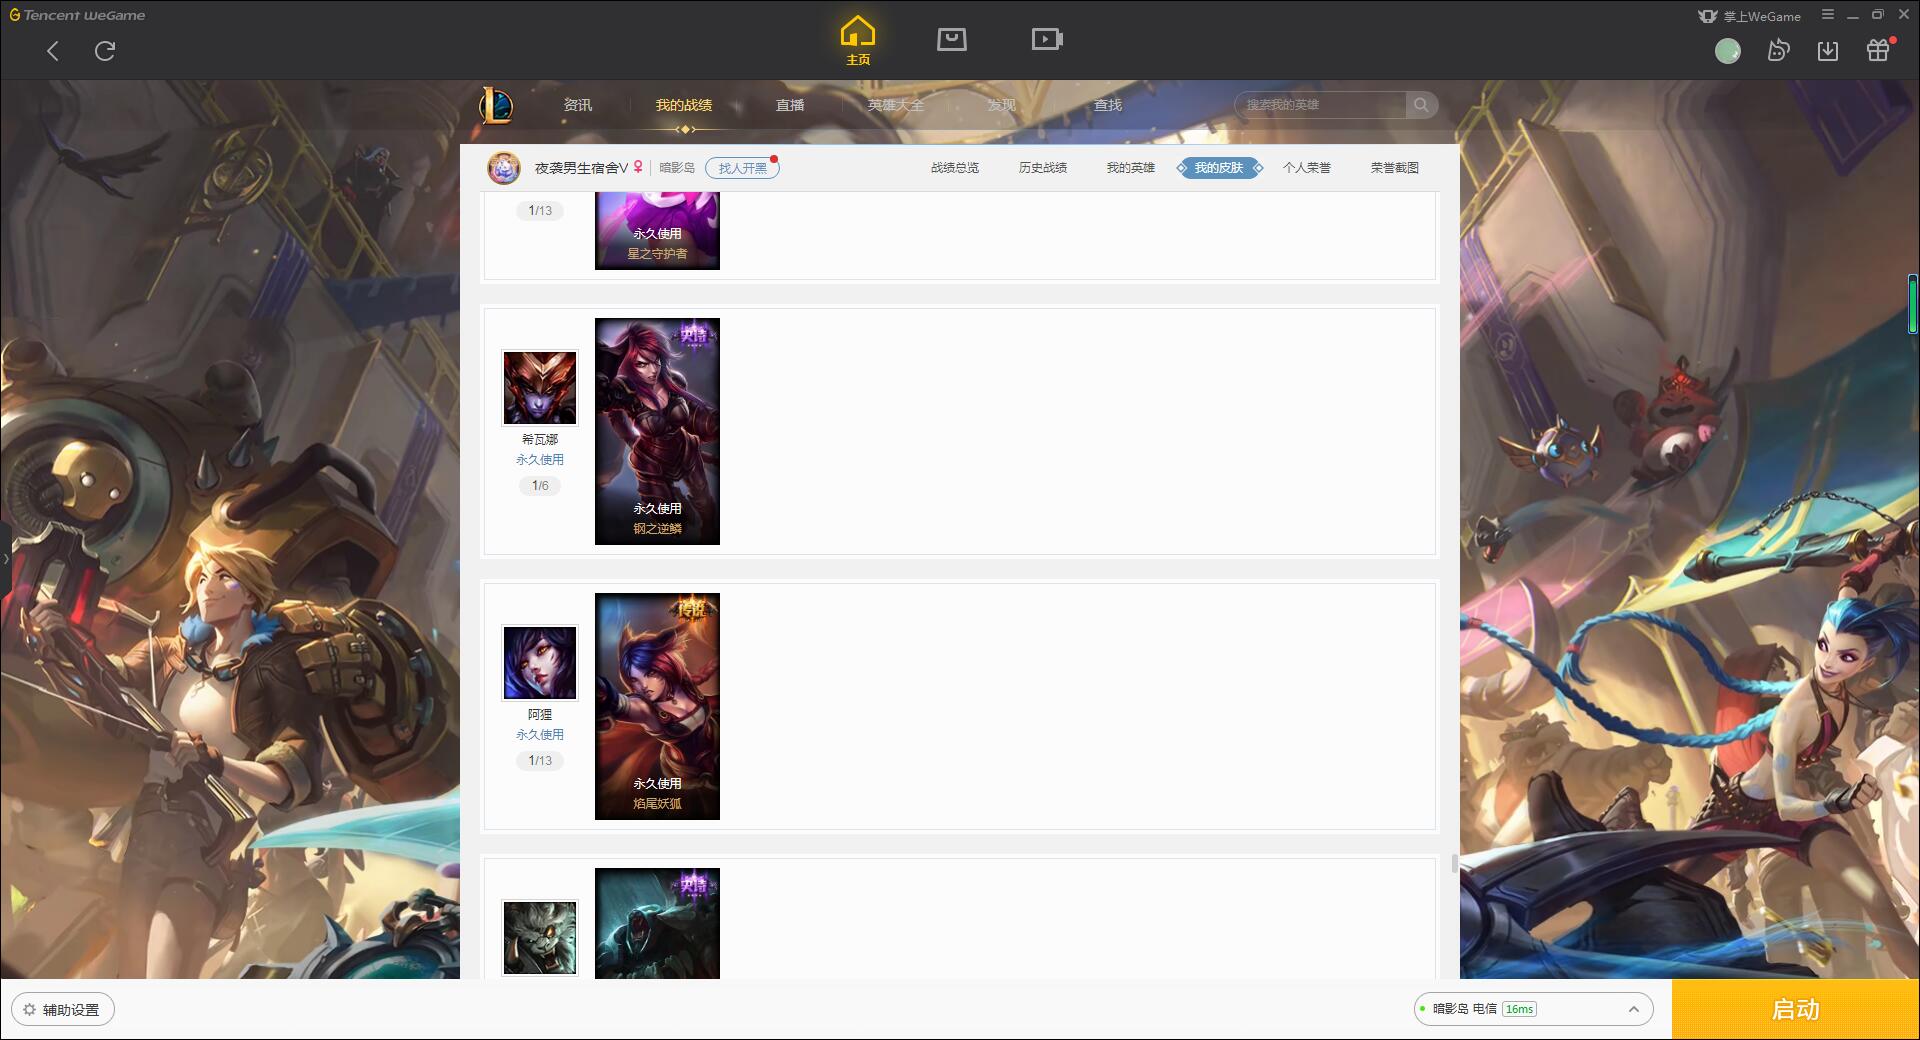Open 辅助设置 settings button

[63, 1010]
